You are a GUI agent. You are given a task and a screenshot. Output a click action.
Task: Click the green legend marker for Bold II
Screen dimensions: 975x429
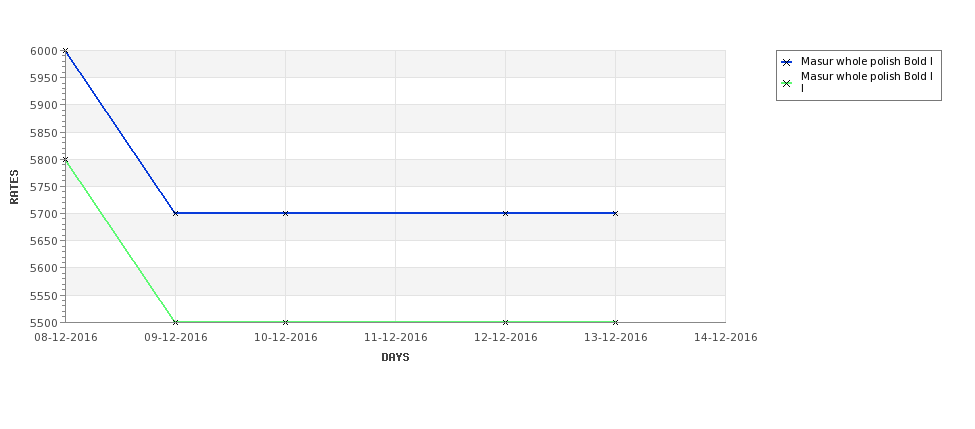point(787,83)
